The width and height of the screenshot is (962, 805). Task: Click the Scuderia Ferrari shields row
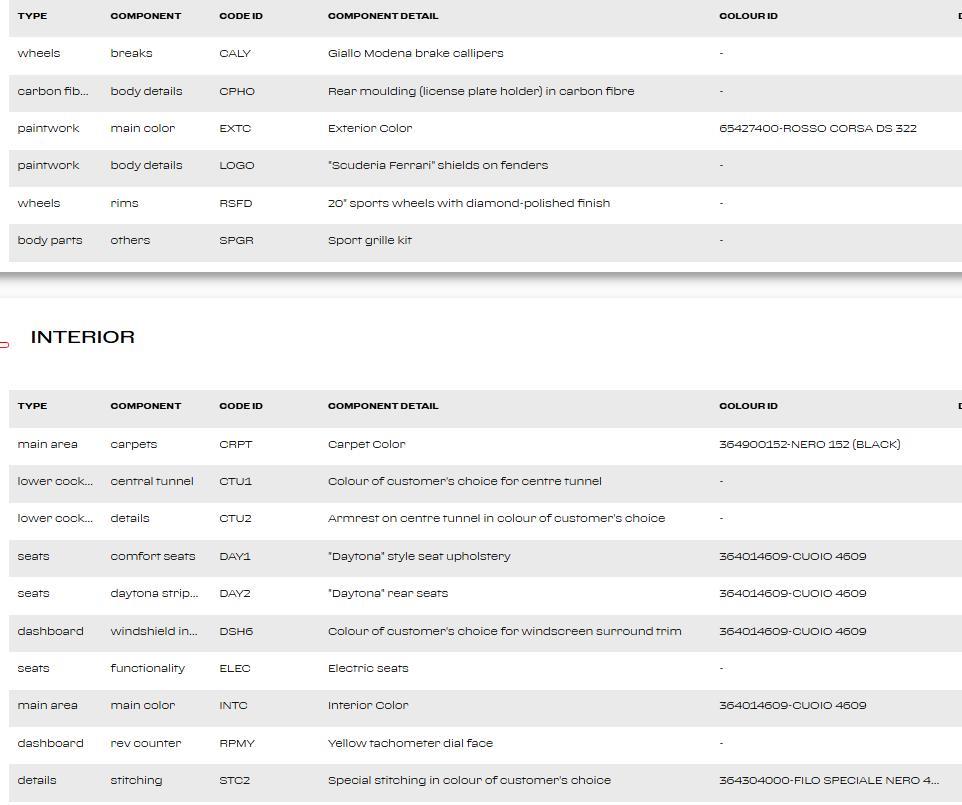tap(437, 165)
